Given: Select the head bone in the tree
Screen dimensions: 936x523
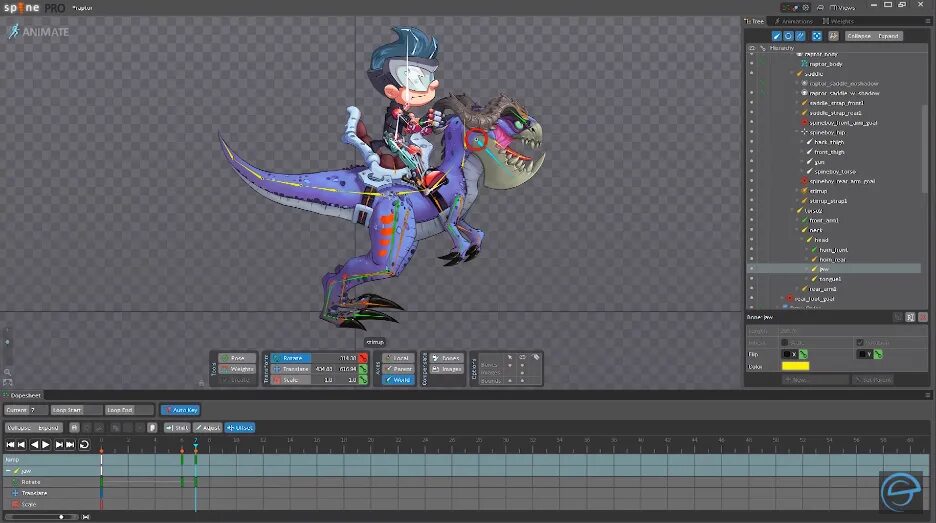Looking at the screenshot, I should click(821, 240).
